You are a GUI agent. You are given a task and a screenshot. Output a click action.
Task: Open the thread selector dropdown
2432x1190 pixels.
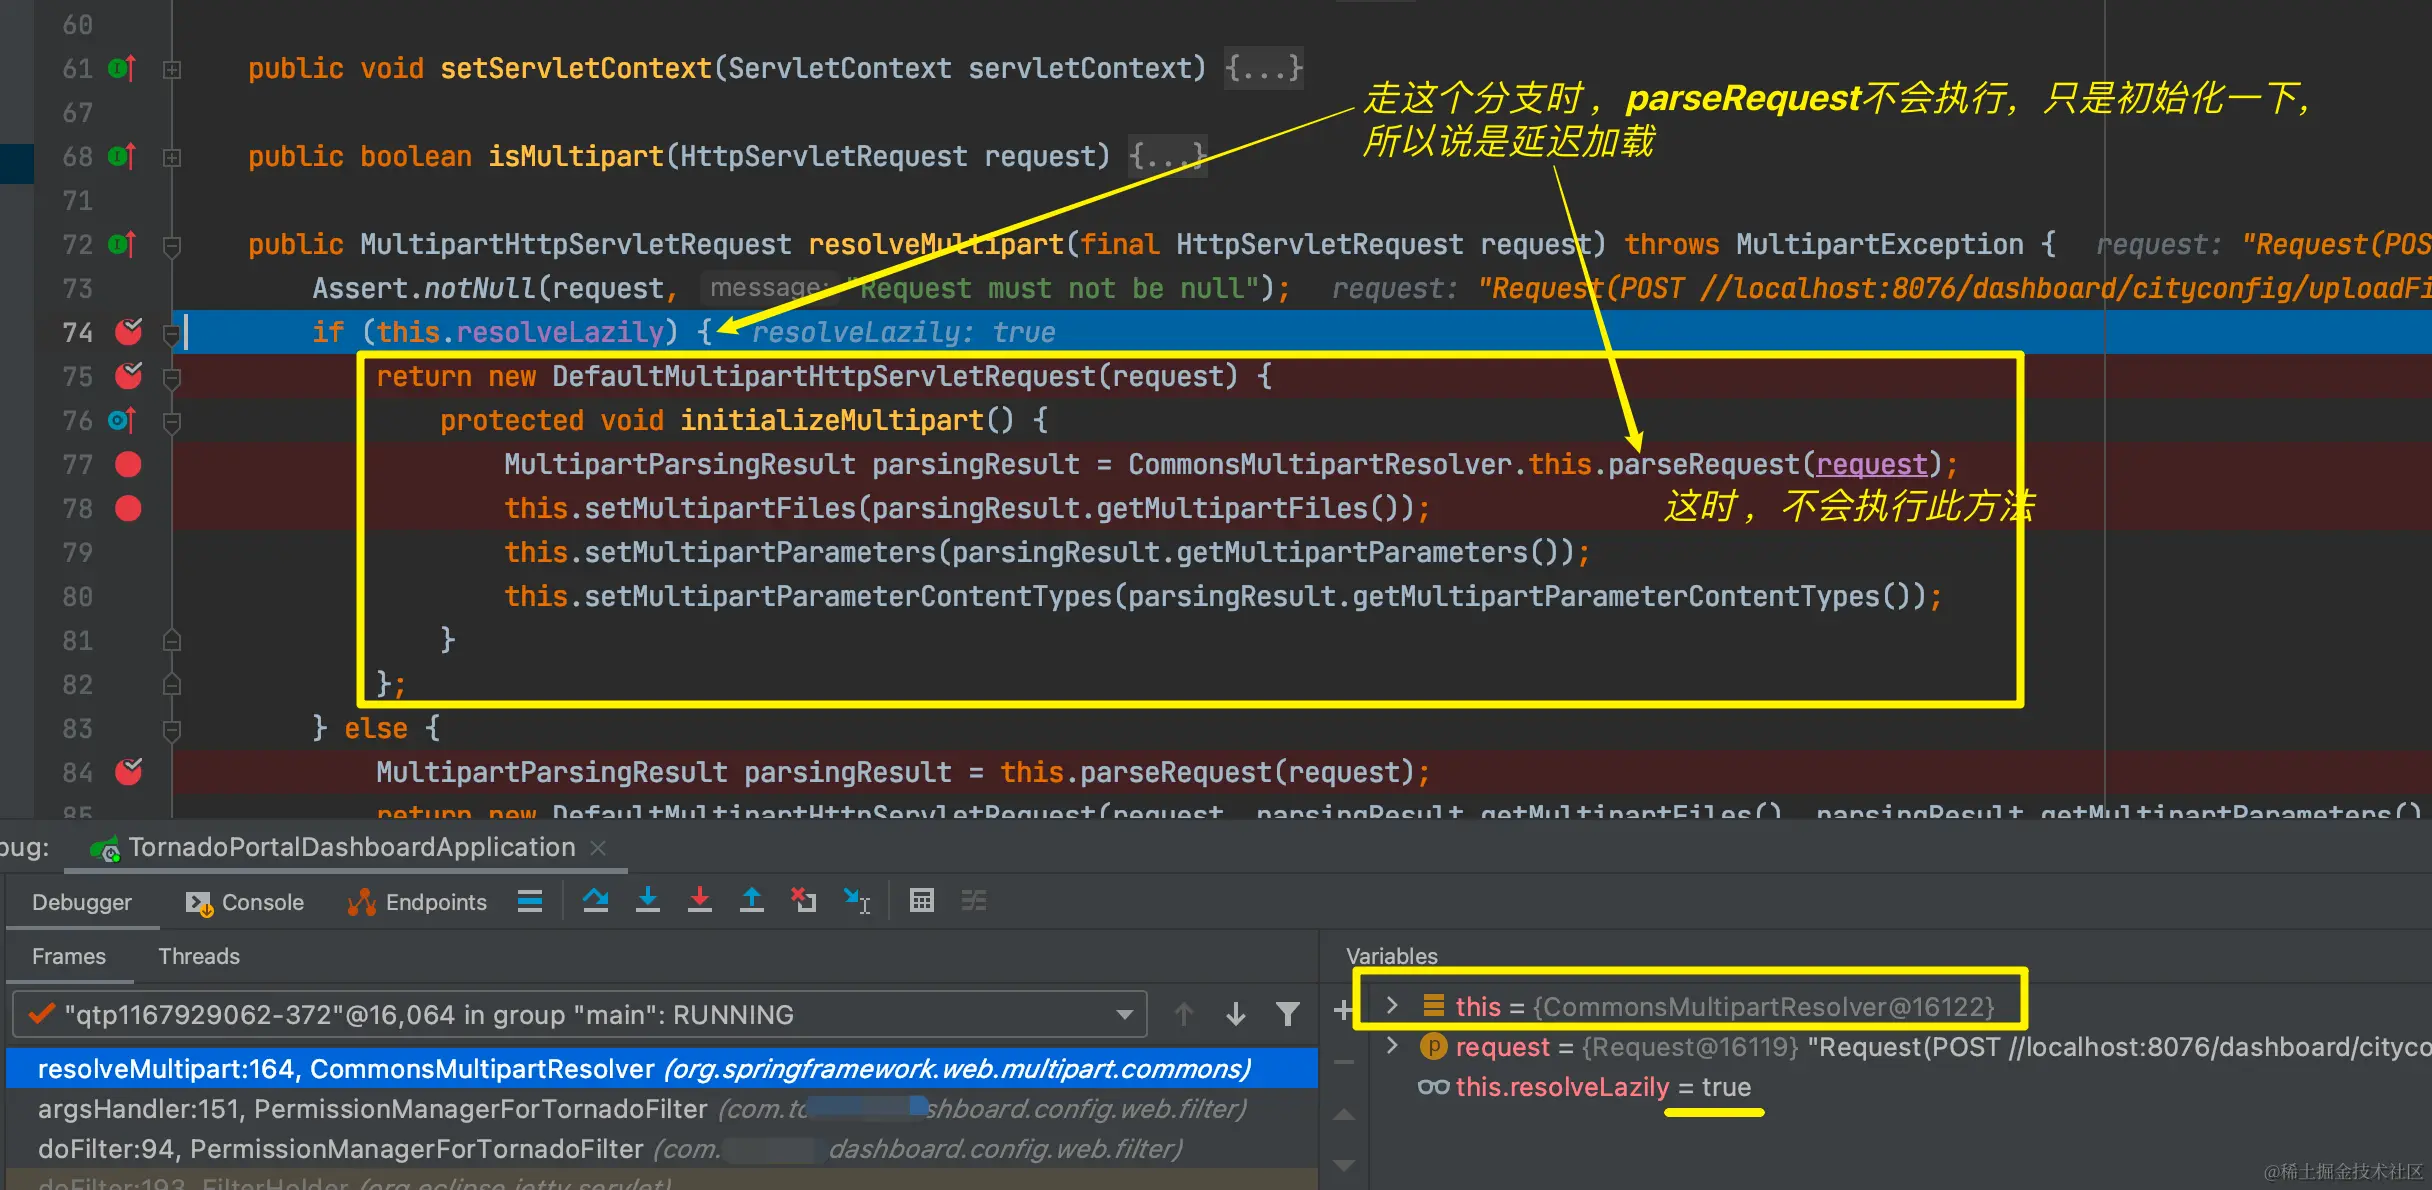1124,1015
